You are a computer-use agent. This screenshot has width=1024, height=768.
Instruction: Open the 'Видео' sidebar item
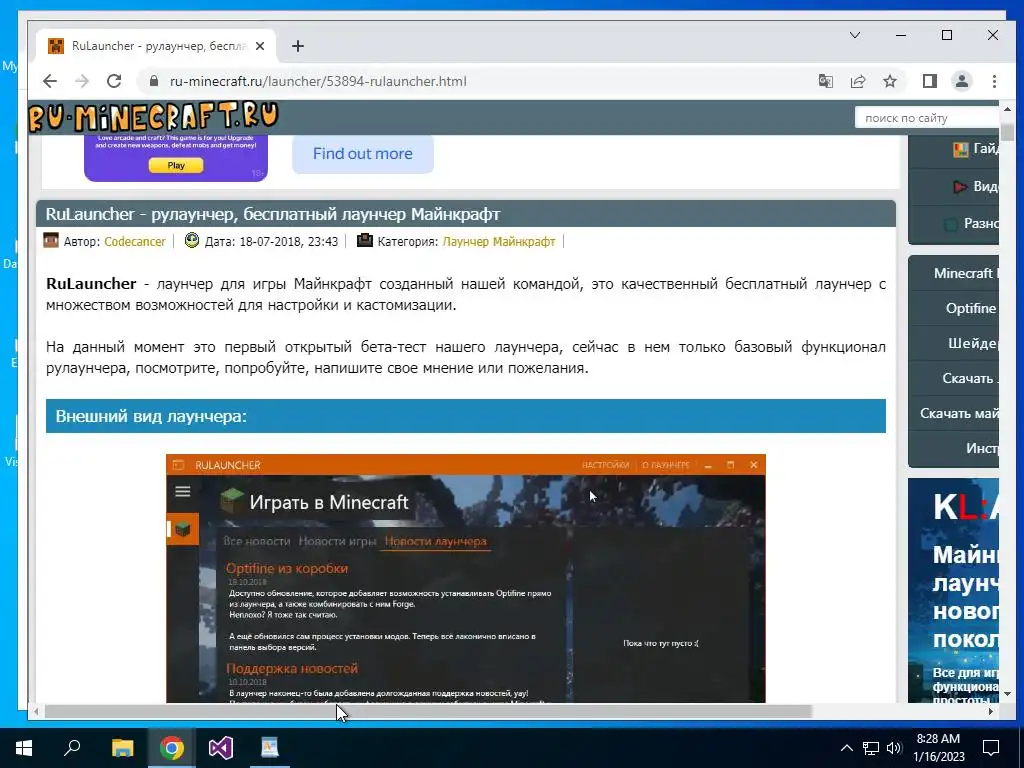954,187
